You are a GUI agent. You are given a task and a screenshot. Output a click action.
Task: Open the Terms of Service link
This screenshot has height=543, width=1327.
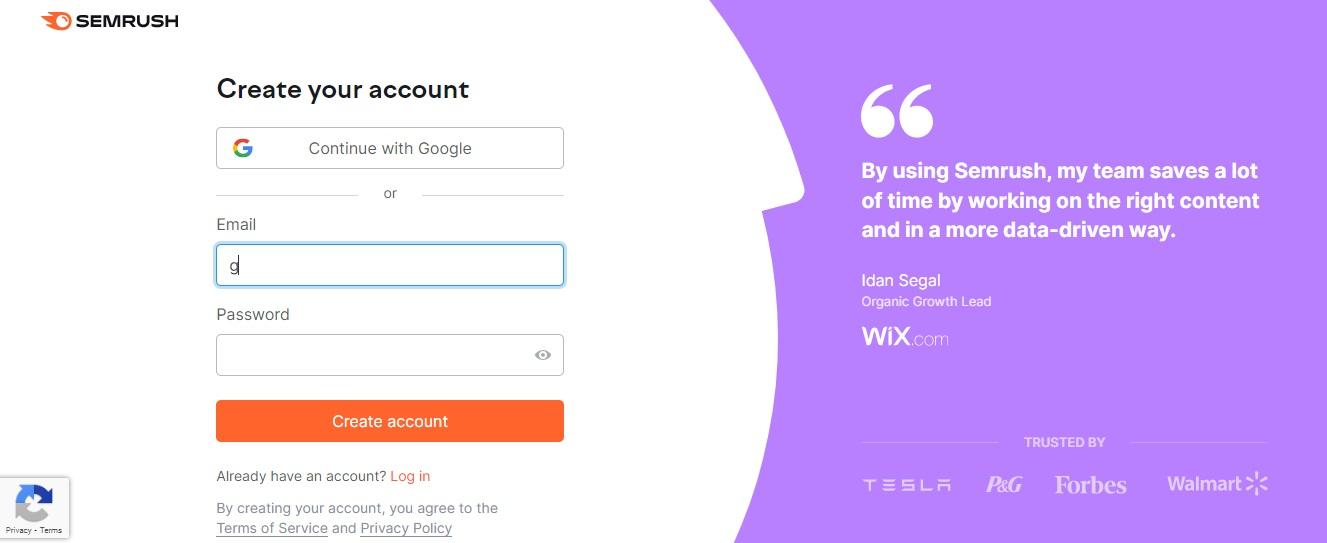click(x=272, y=528)
